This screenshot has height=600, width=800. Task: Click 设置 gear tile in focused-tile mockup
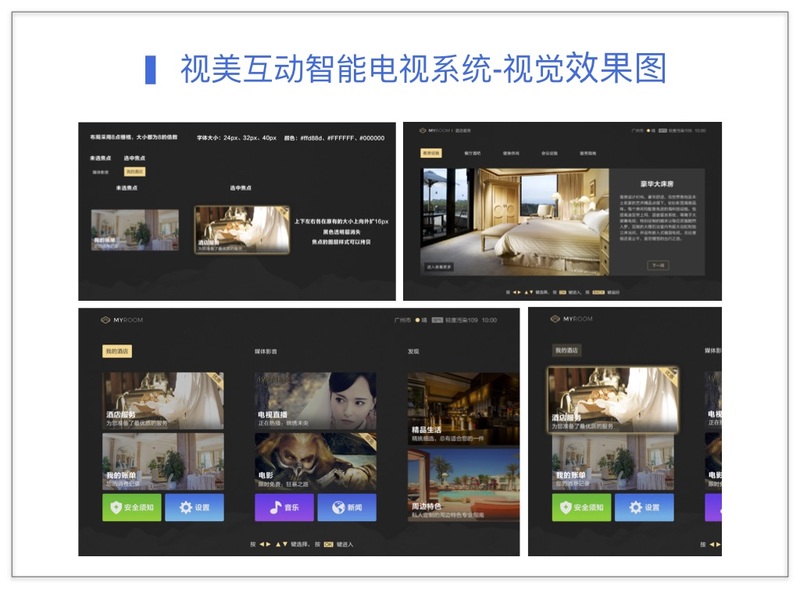pos(644,507)
